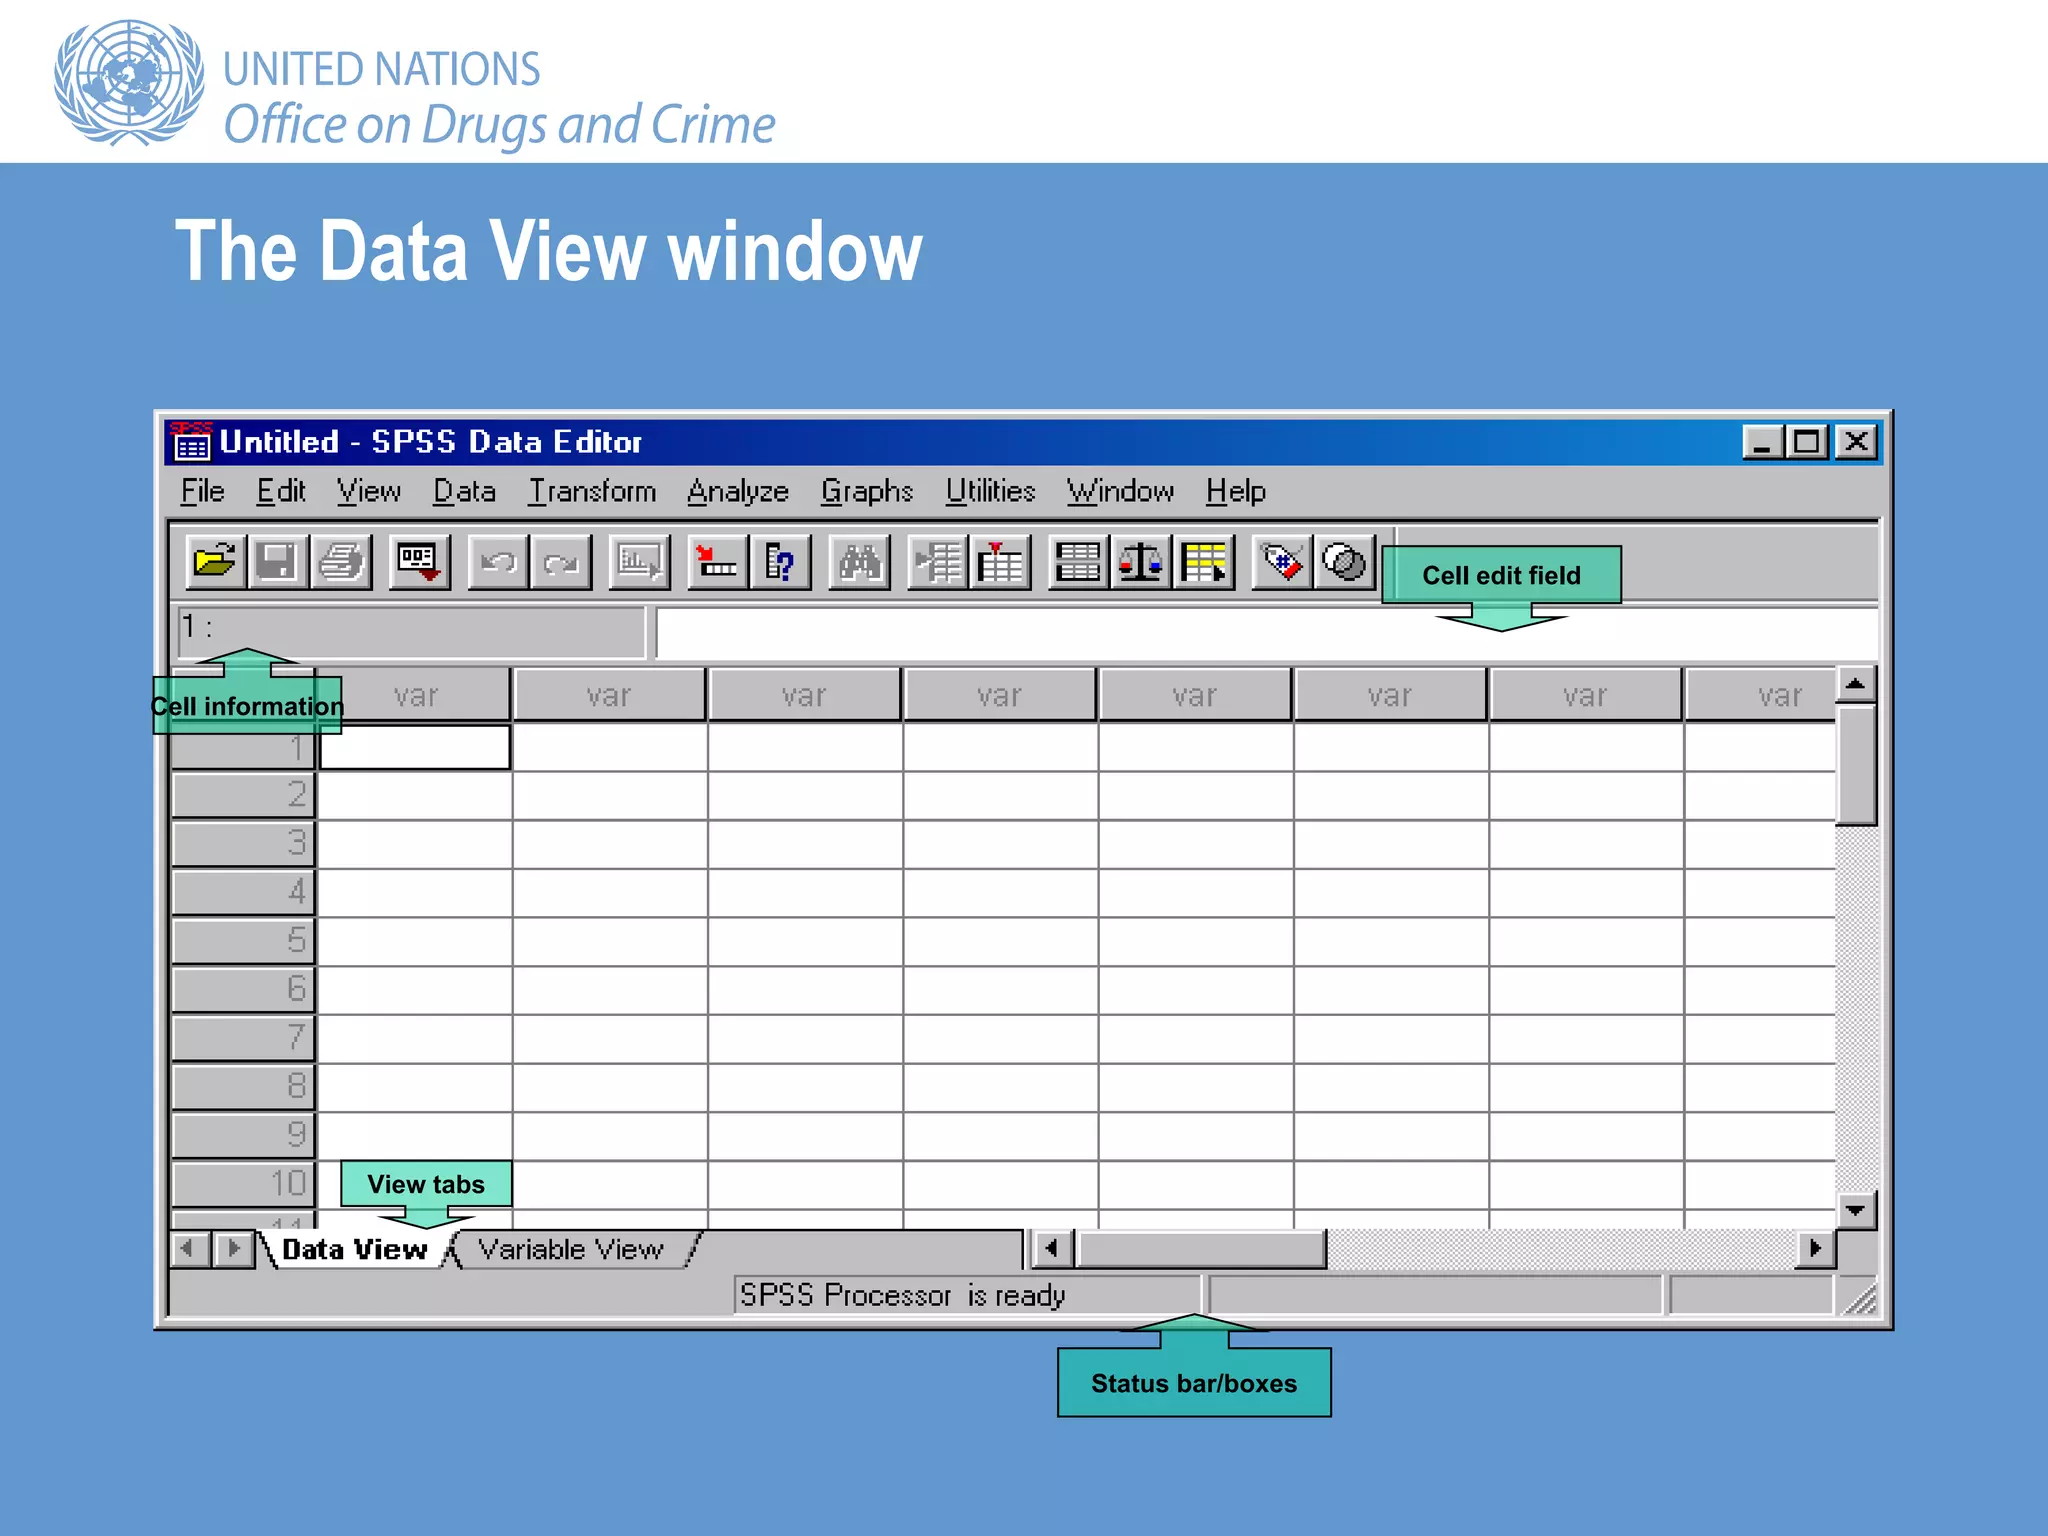
Task: Minimize the SPSS Data Editor window
Action: [1762, 442]
